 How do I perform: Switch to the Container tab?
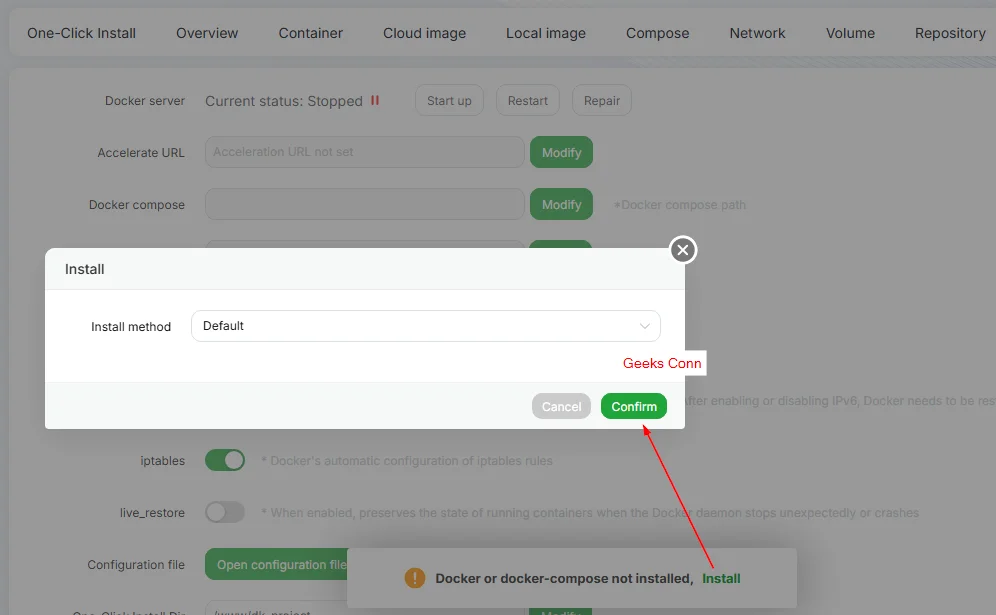310,33
